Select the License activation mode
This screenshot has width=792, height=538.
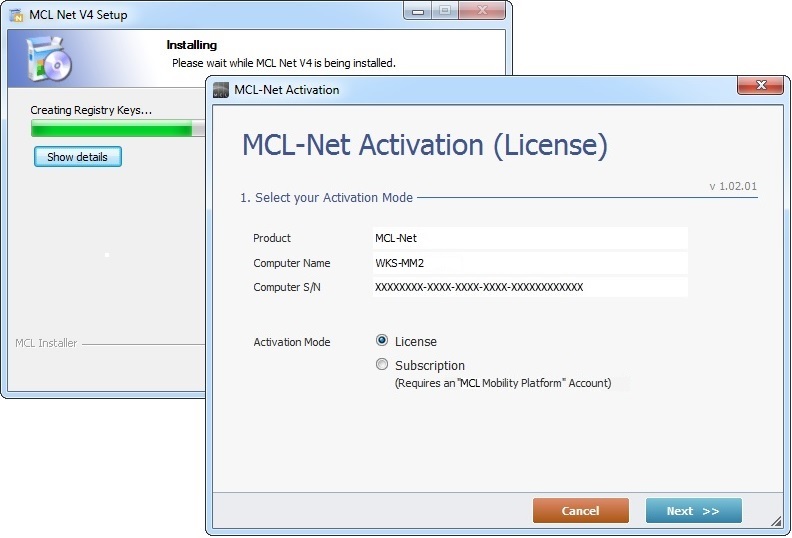coord(382,341)
